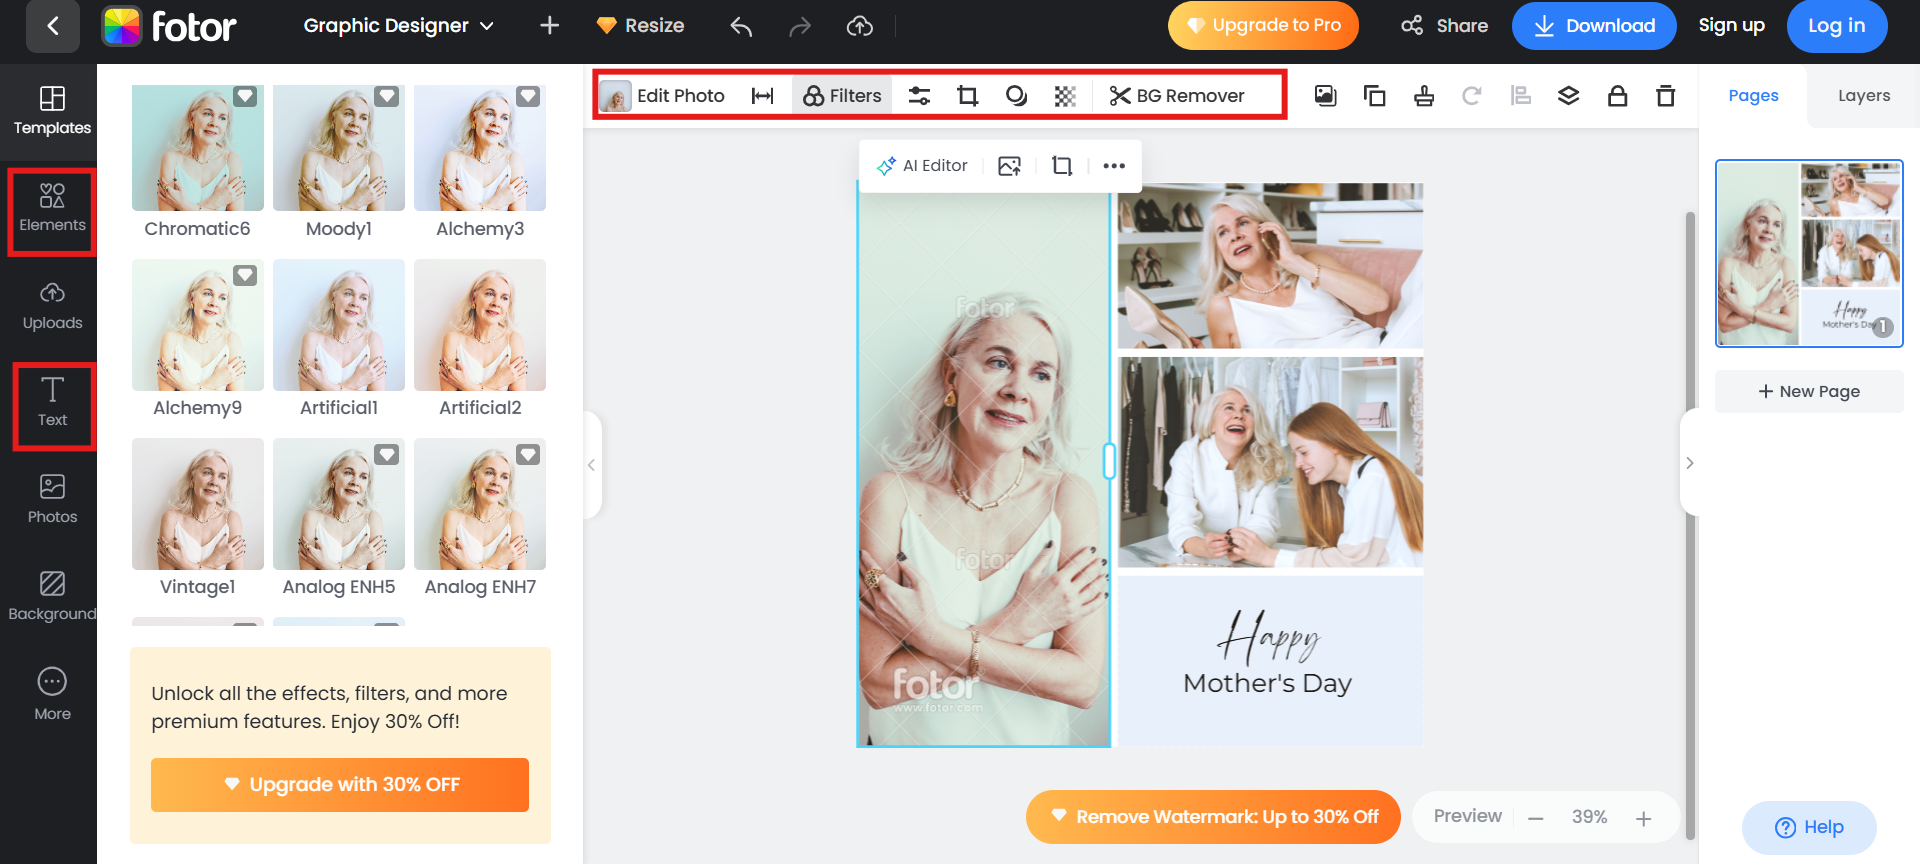Click the back arrow button

pyautogui.click(x=52, y=26)
